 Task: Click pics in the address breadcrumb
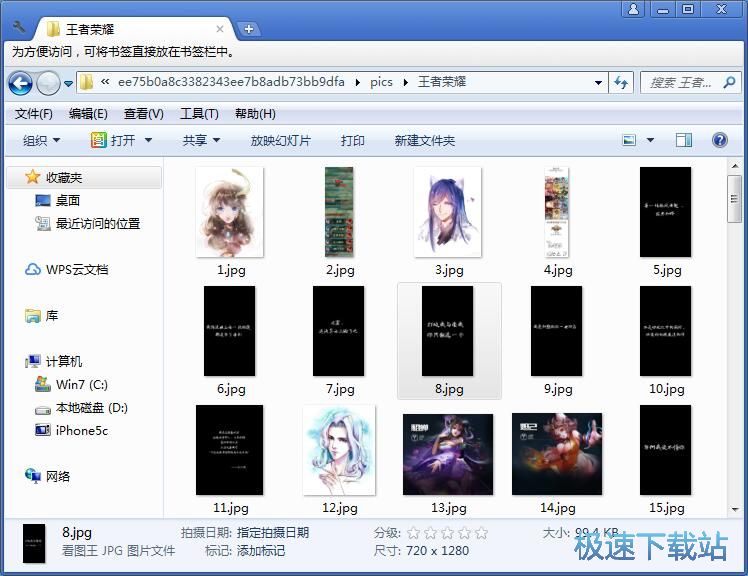(x=381, y=82)
